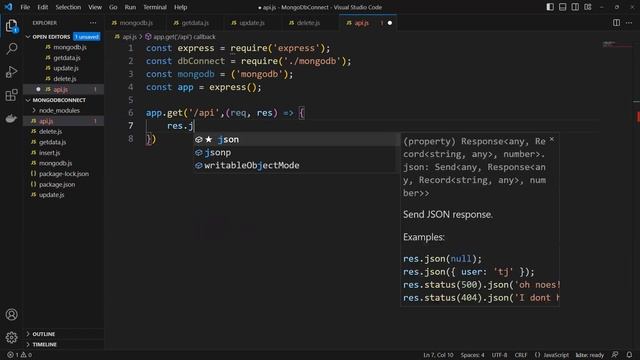The height and width of the screenshot is (360, 640).
Task: Click unsaved dot on api.js tab
Action: tap(390, 23)
